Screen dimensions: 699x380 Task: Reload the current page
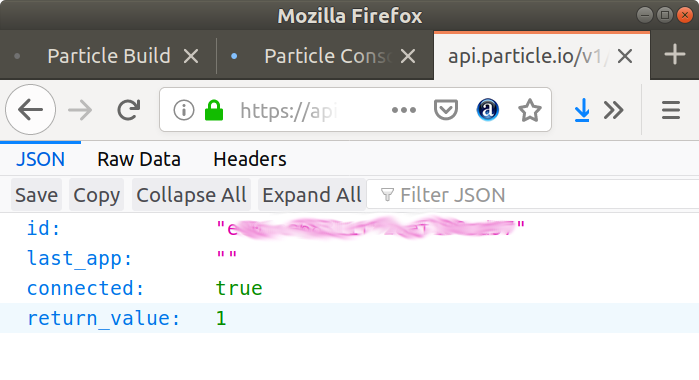tap(128, 110)
